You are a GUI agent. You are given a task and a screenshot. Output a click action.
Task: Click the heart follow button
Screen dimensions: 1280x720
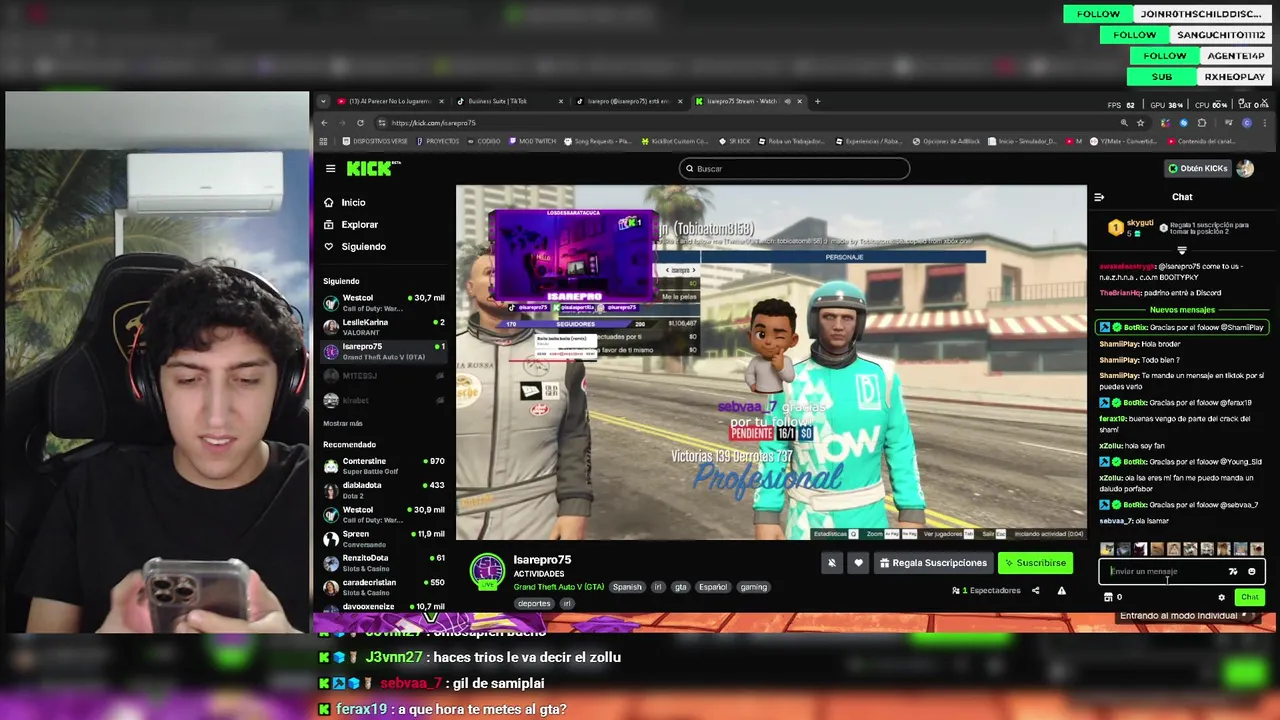[858, 563]
